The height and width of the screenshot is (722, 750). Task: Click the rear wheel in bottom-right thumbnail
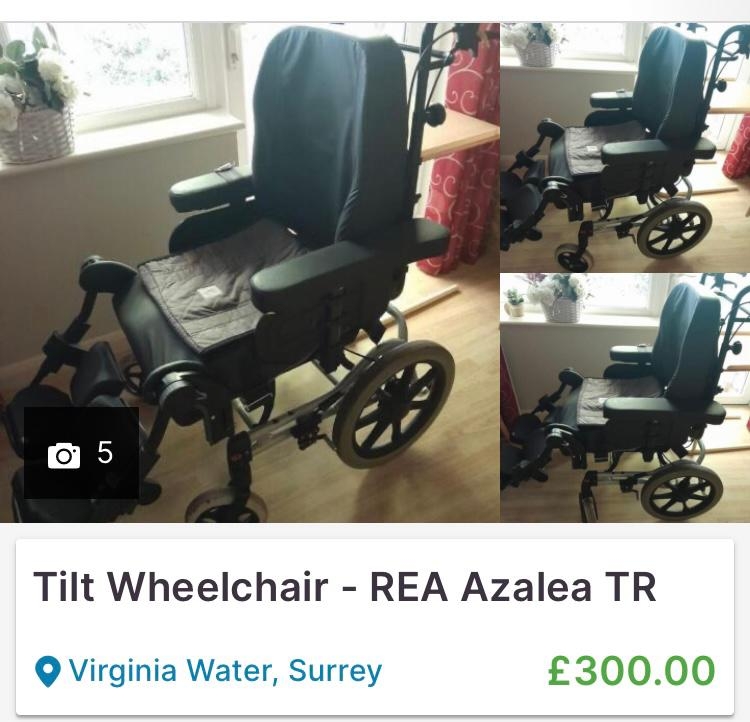(x=682, y=491)
